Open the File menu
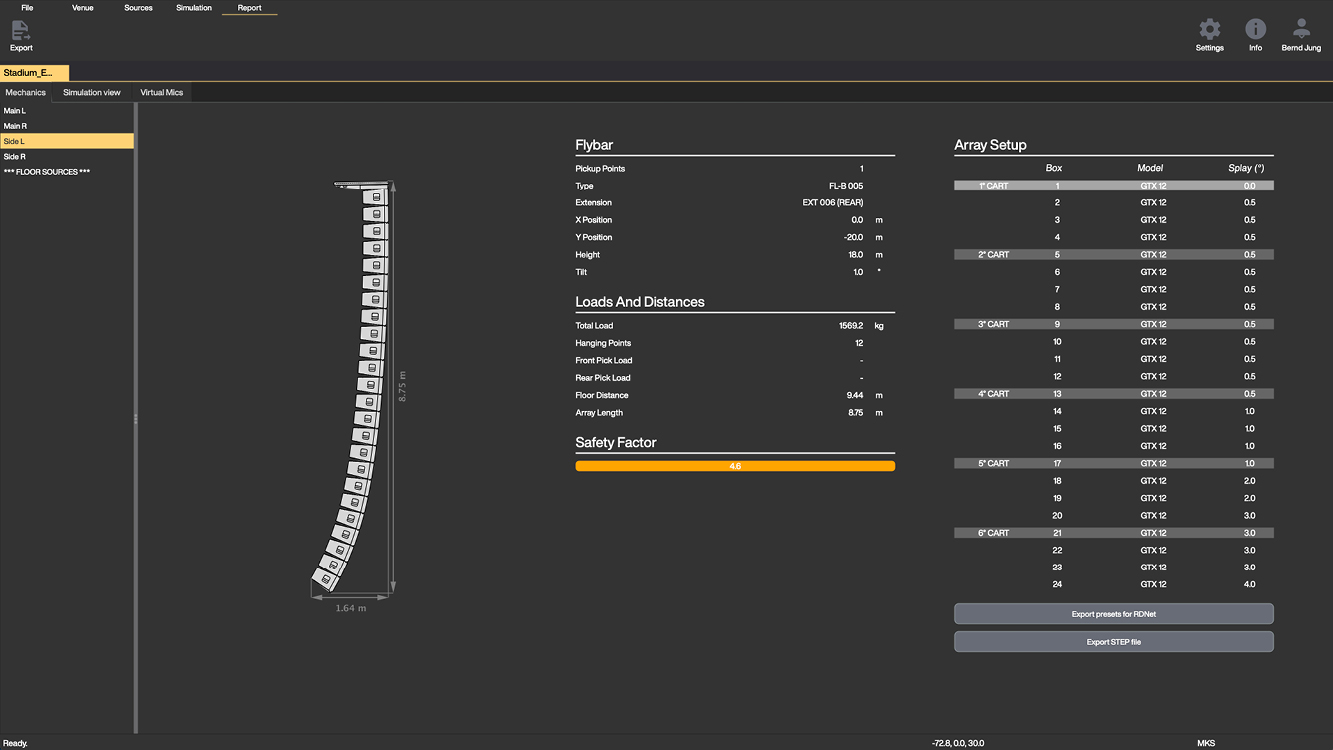This screenshot has width=1333, height=750. (27, 8)
